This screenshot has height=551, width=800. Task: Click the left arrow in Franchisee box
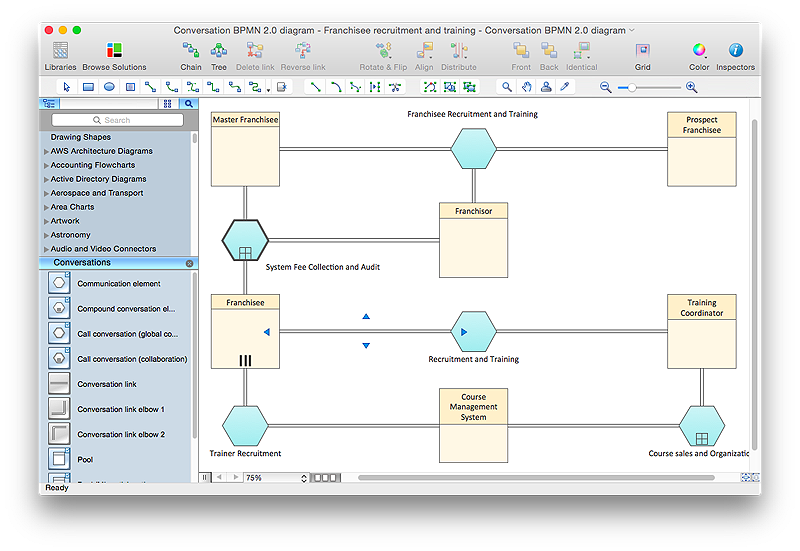(267, 332)
